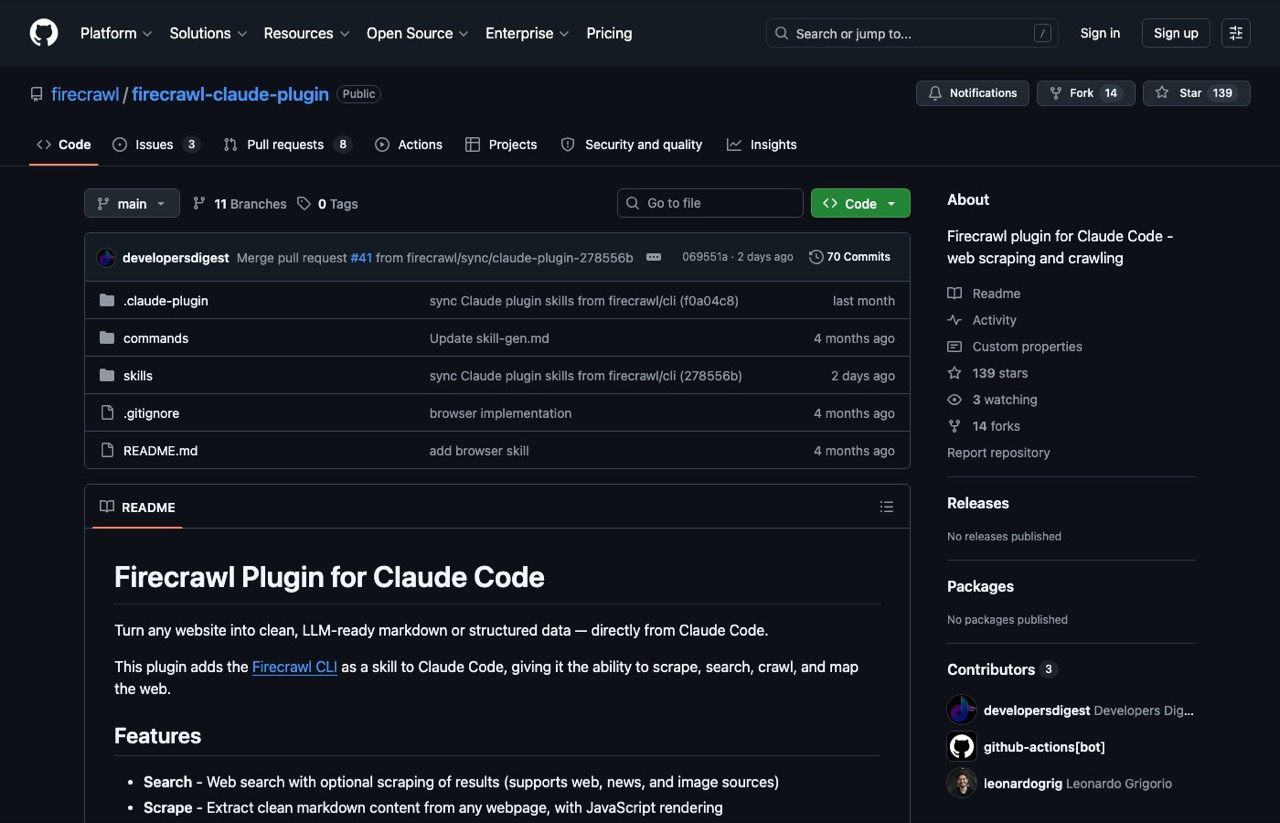The height and width of the screenshot is (823, 1280).
Task: Expand the Resources menu
Action: click(307, 33)
